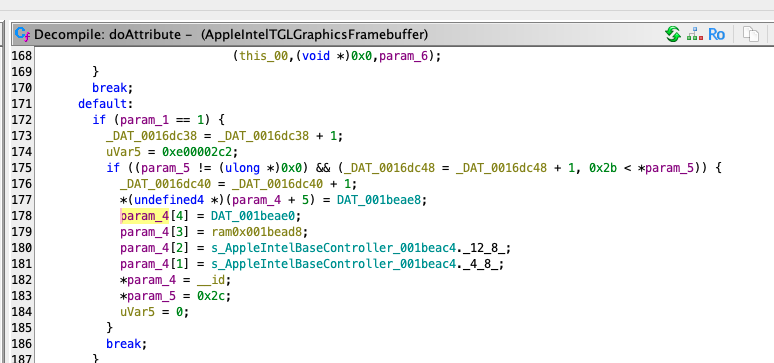Click the Re-decompile refresh icon
This screenshot has height=363, width=774.
click(673, 34)
